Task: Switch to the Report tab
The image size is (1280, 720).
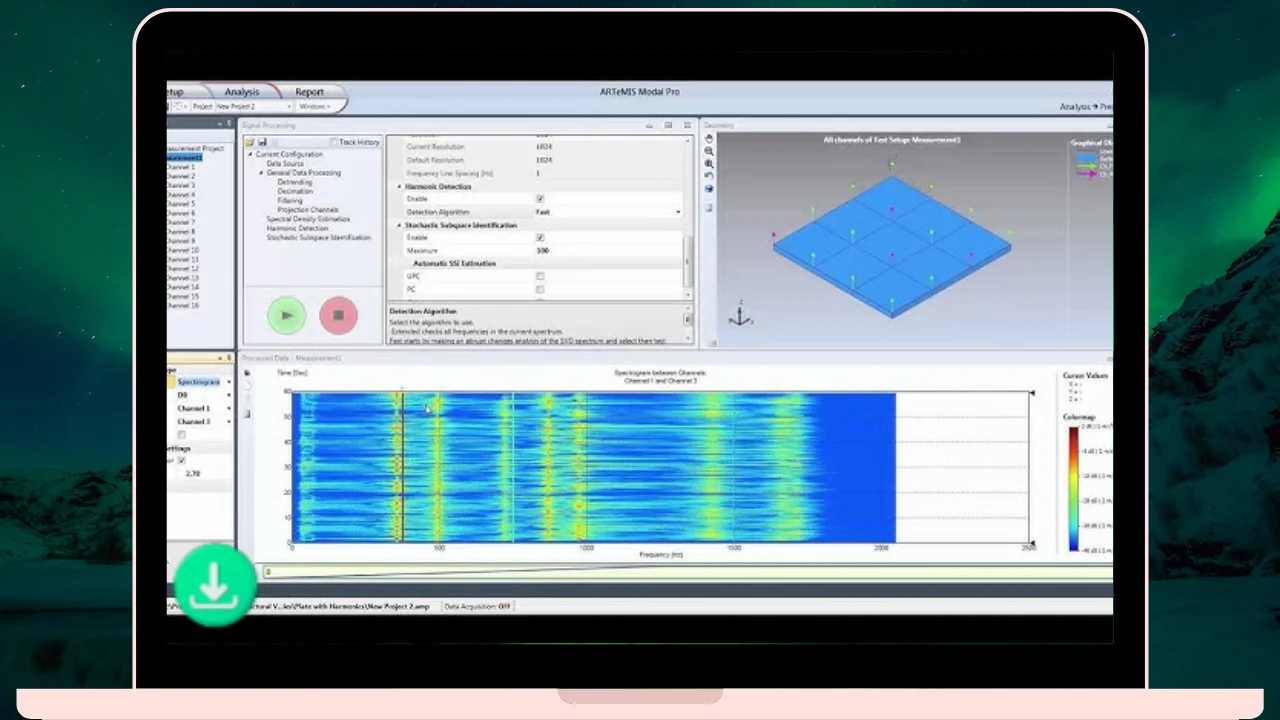Action: click(x=309, y=92)
